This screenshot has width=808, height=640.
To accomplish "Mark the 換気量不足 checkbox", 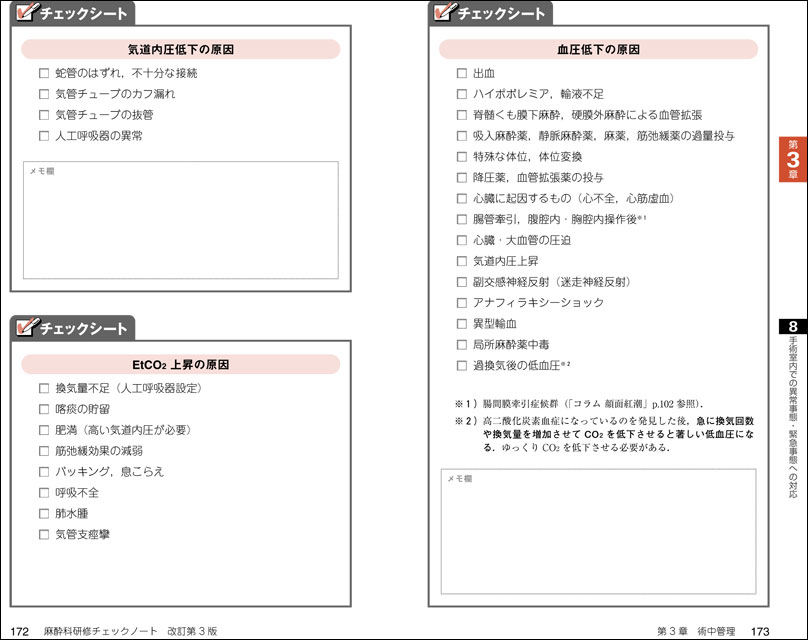I will click(x=44, y=388).
